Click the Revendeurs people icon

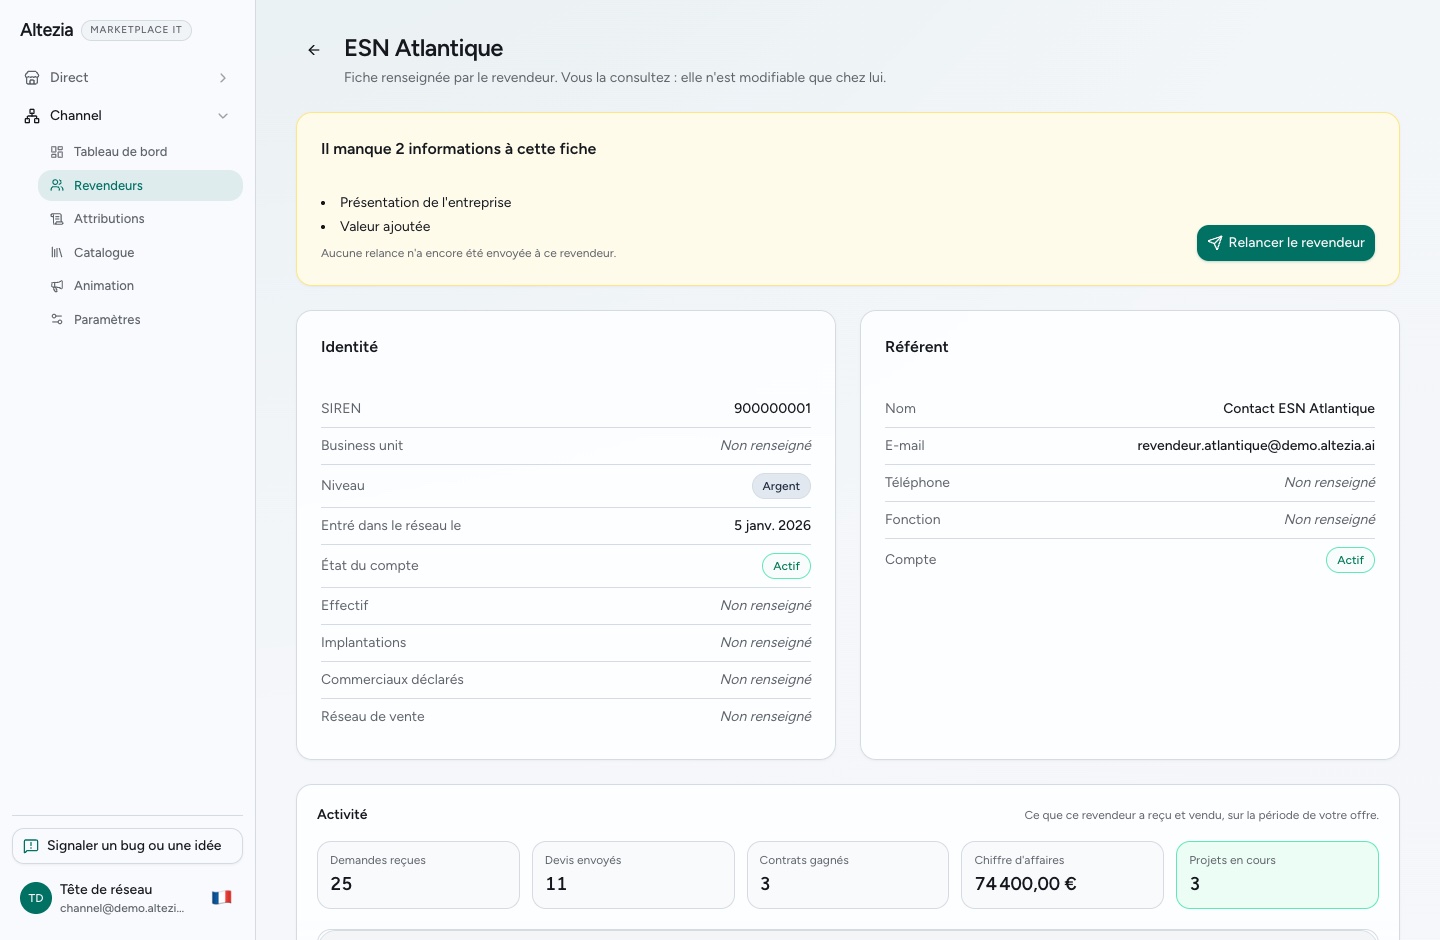[57, 186]
